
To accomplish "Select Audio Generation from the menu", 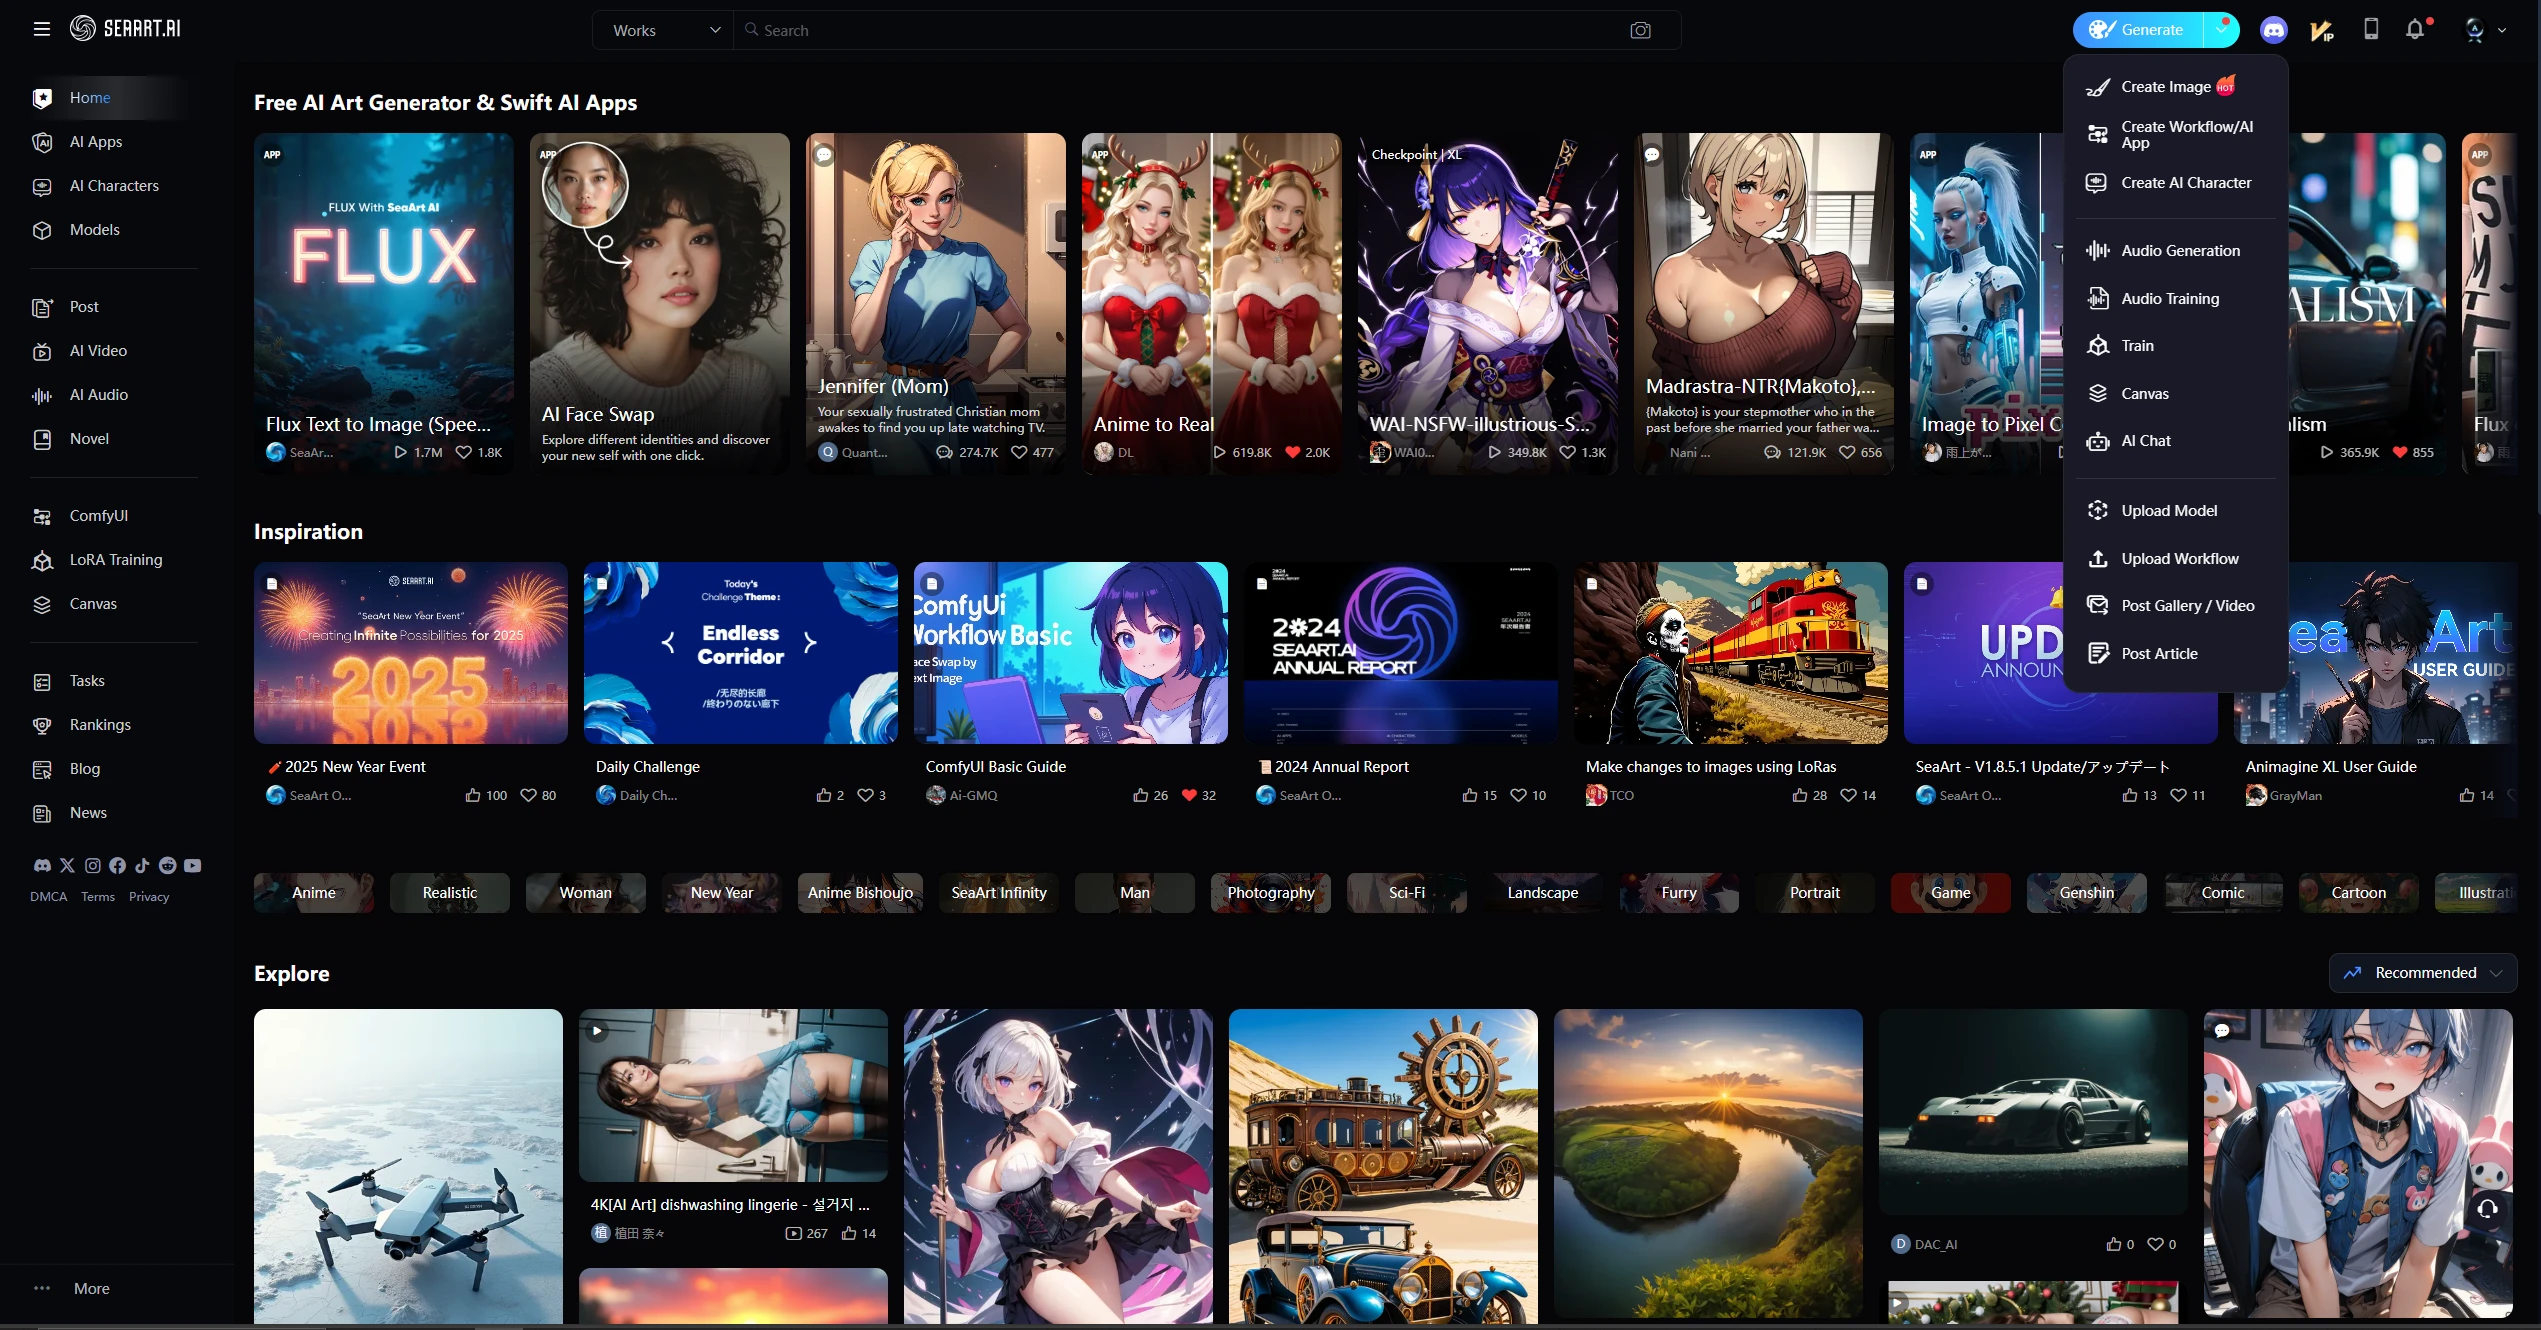I will point(2180,250).
